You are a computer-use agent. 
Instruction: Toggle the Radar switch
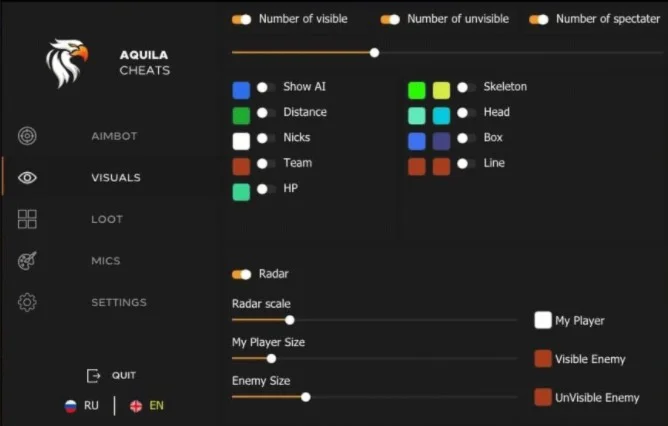point(241,274)
